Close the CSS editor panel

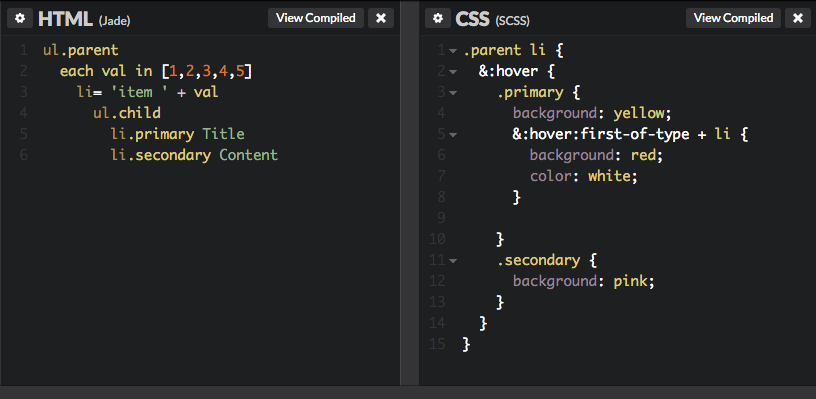coord(798,18)
